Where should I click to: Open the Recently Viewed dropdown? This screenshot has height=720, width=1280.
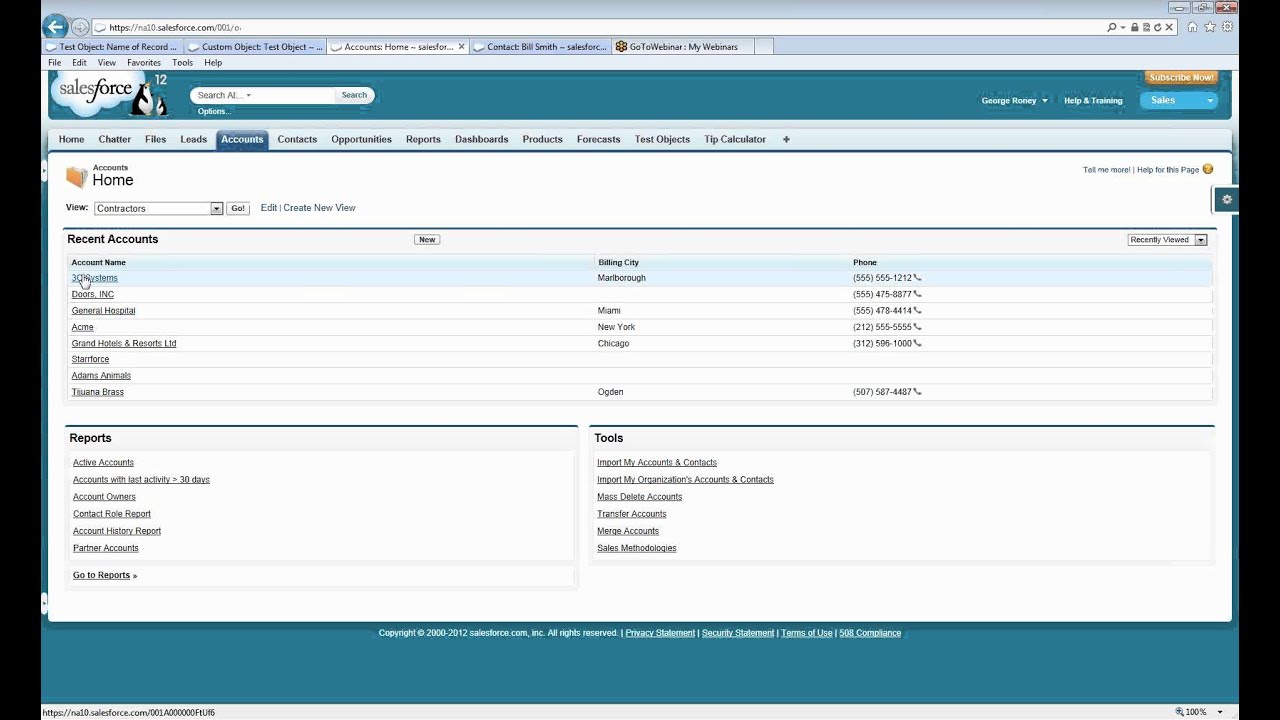point(1201,240)
